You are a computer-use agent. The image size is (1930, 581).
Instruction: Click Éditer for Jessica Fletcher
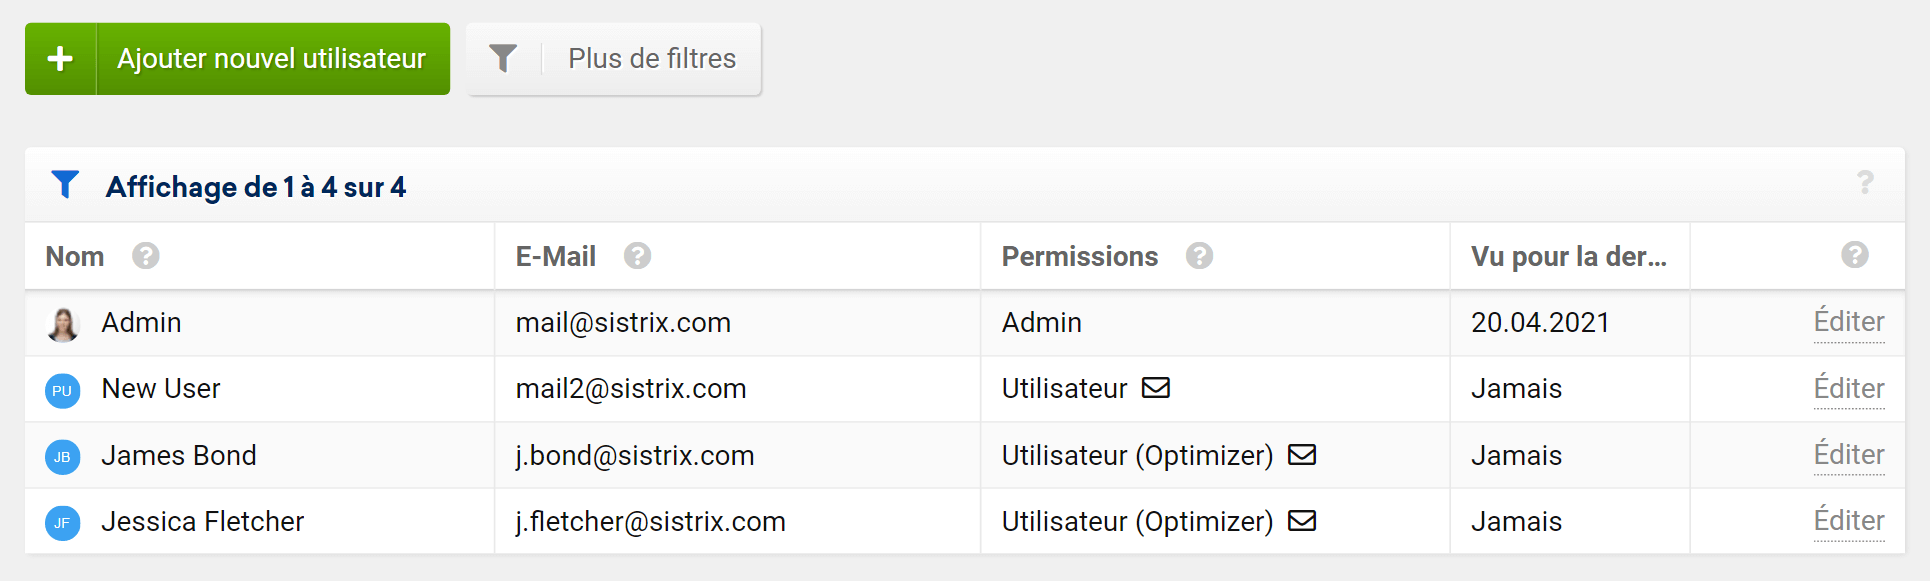pos(1849,521)
